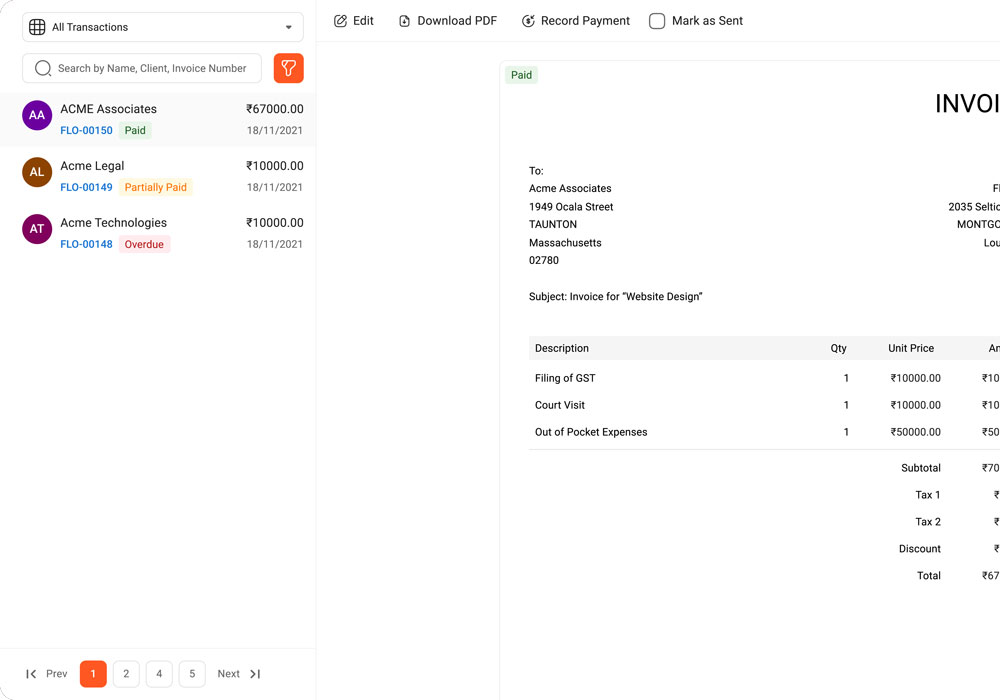Go to page 5
The width and height of the screenshot is (1000, 700).
pos(192,674)
